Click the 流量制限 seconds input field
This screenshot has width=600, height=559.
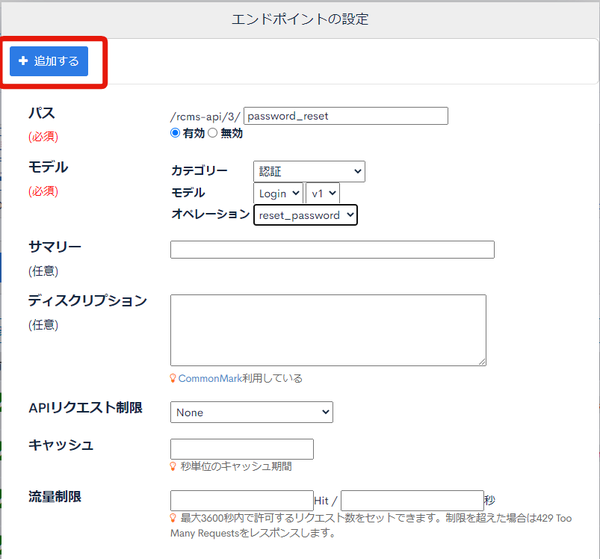(412, 500)
